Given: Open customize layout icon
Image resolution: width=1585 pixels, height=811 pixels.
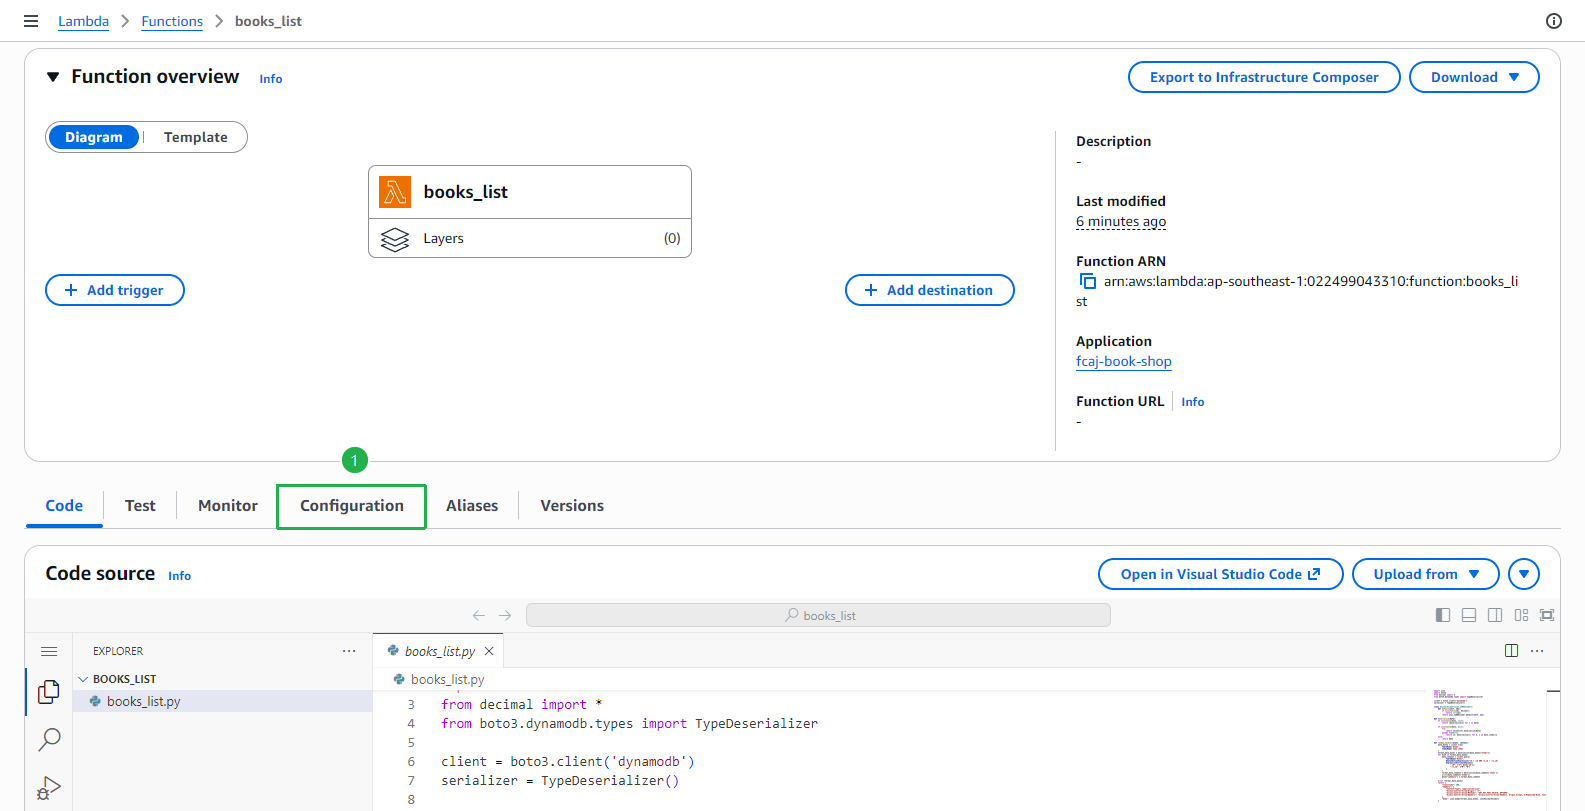Looking at the screenshot, I should [x=1521, y=615].
